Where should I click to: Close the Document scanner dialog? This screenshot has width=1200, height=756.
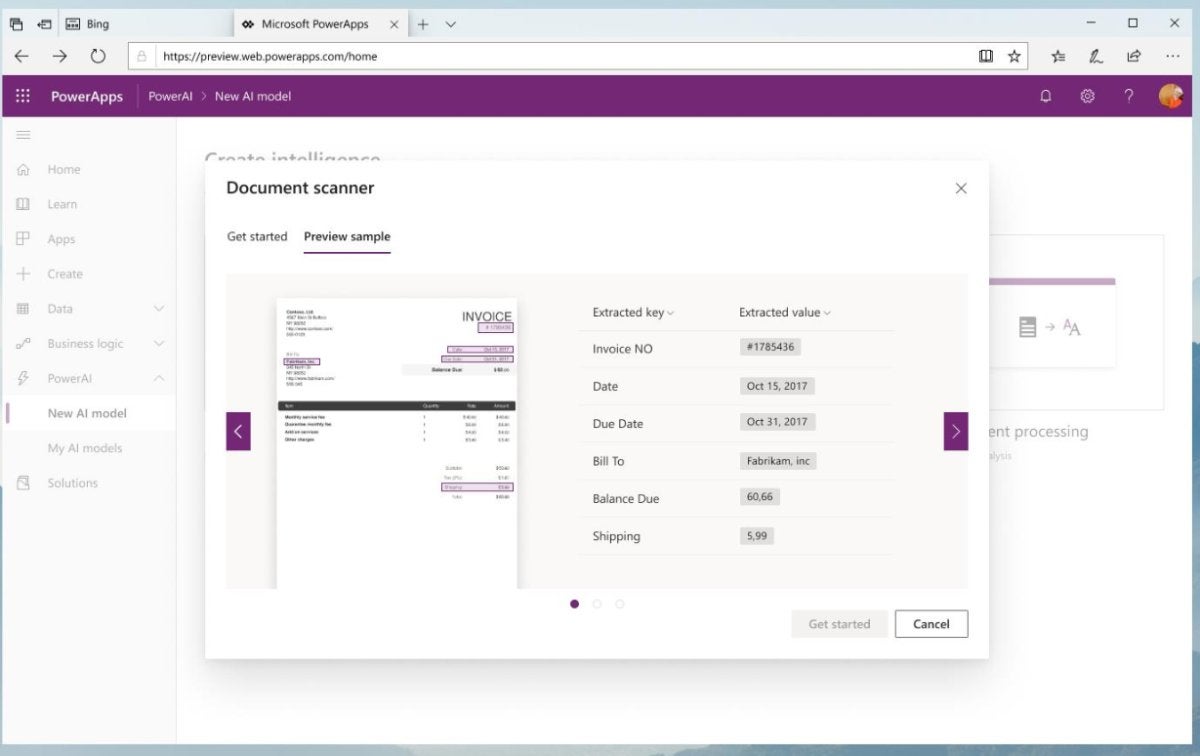point(961,188)
